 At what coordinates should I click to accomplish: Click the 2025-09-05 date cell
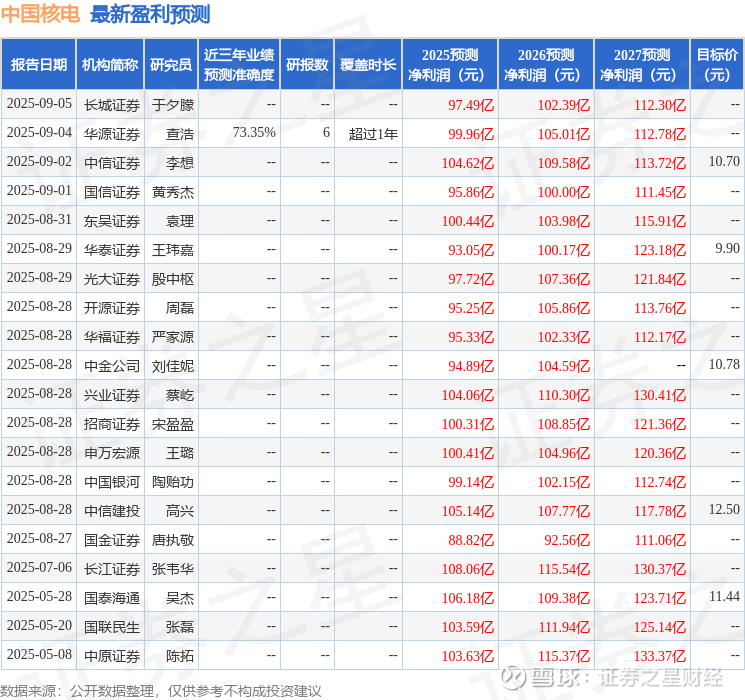(x=39, y=104)
